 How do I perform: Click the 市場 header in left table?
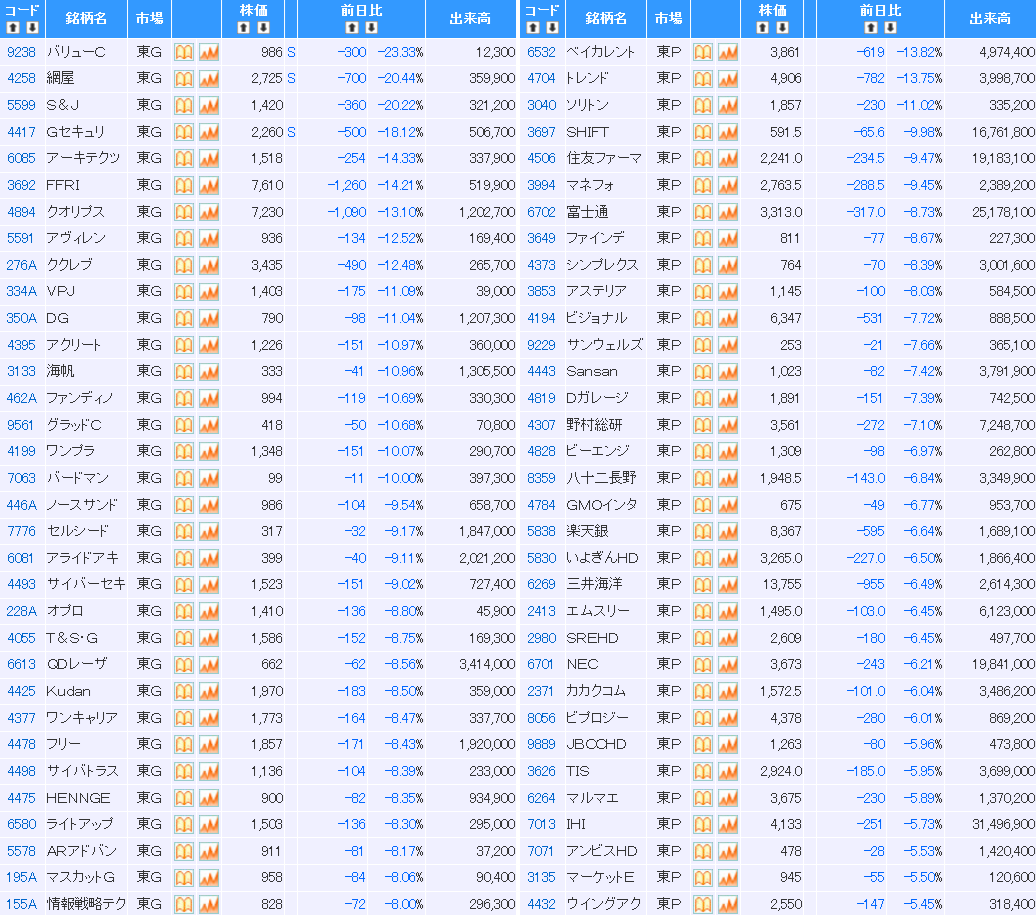pos(149,18)
